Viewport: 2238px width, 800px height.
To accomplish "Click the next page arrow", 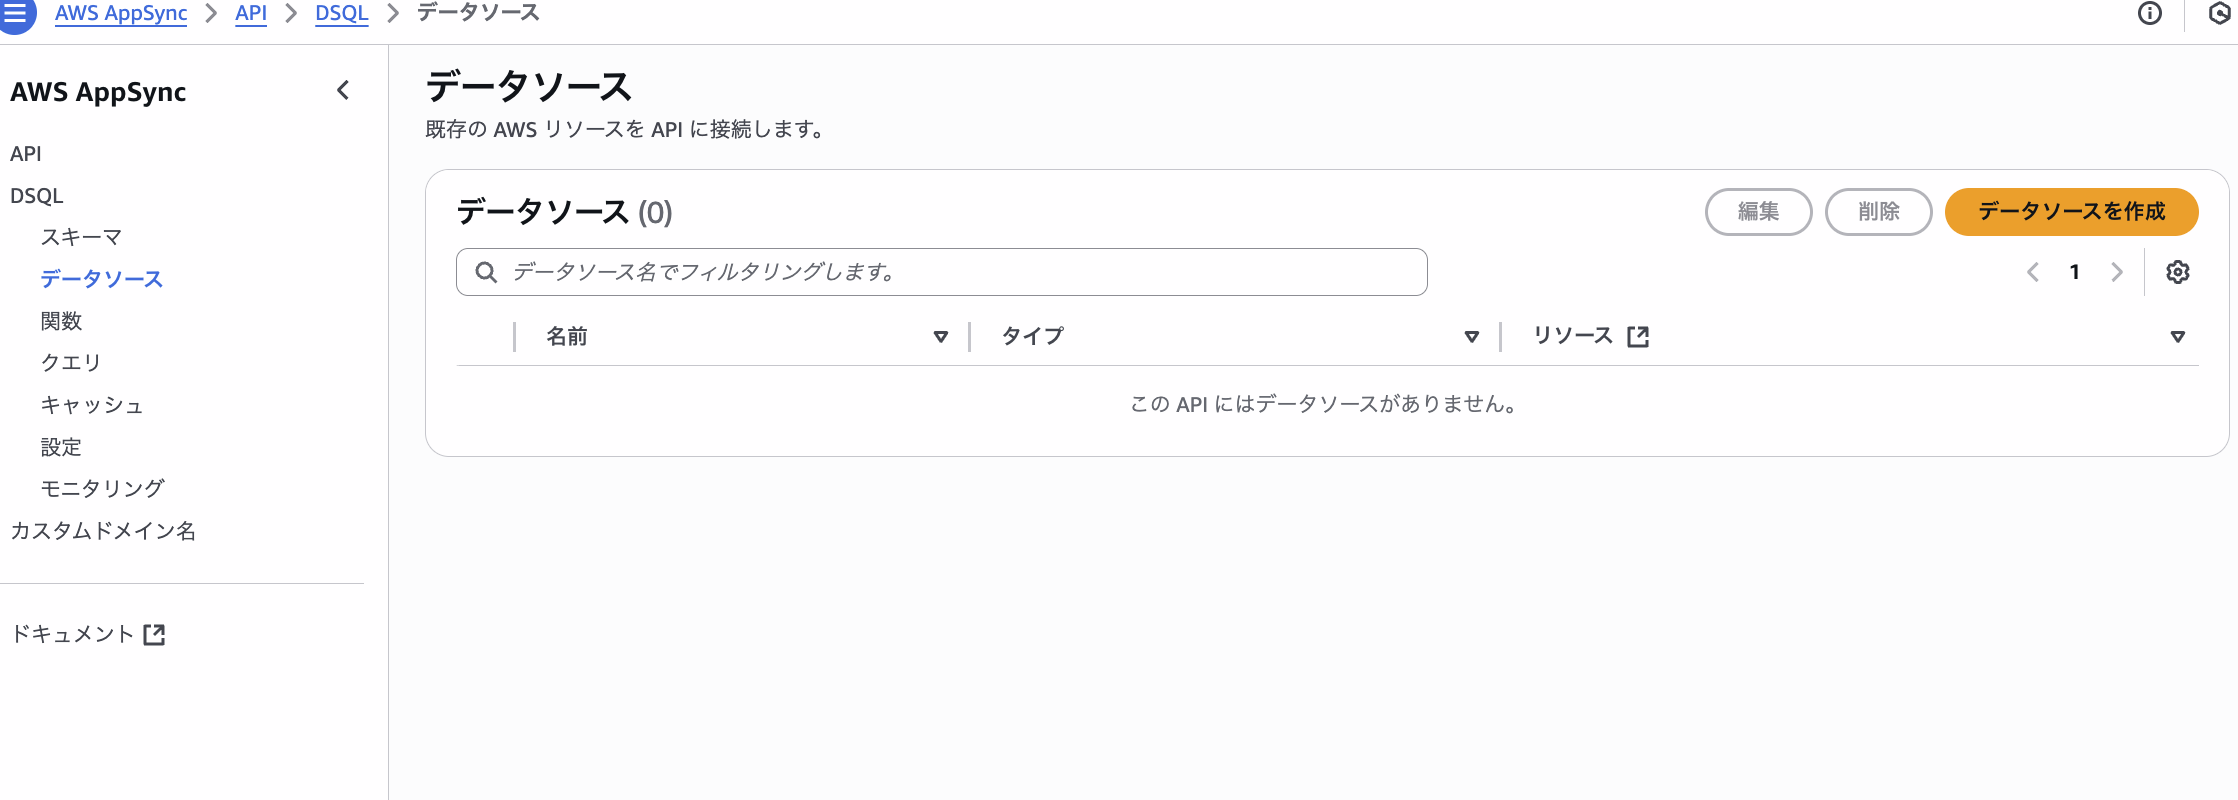I will (2117, 271).
